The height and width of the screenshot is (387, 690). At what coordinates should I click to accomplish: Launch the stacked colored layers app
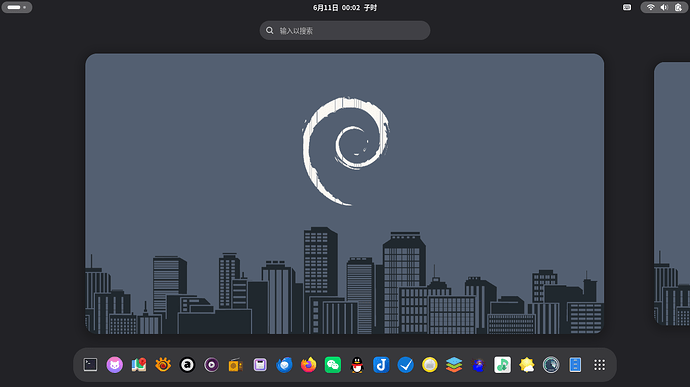(454, 365)
